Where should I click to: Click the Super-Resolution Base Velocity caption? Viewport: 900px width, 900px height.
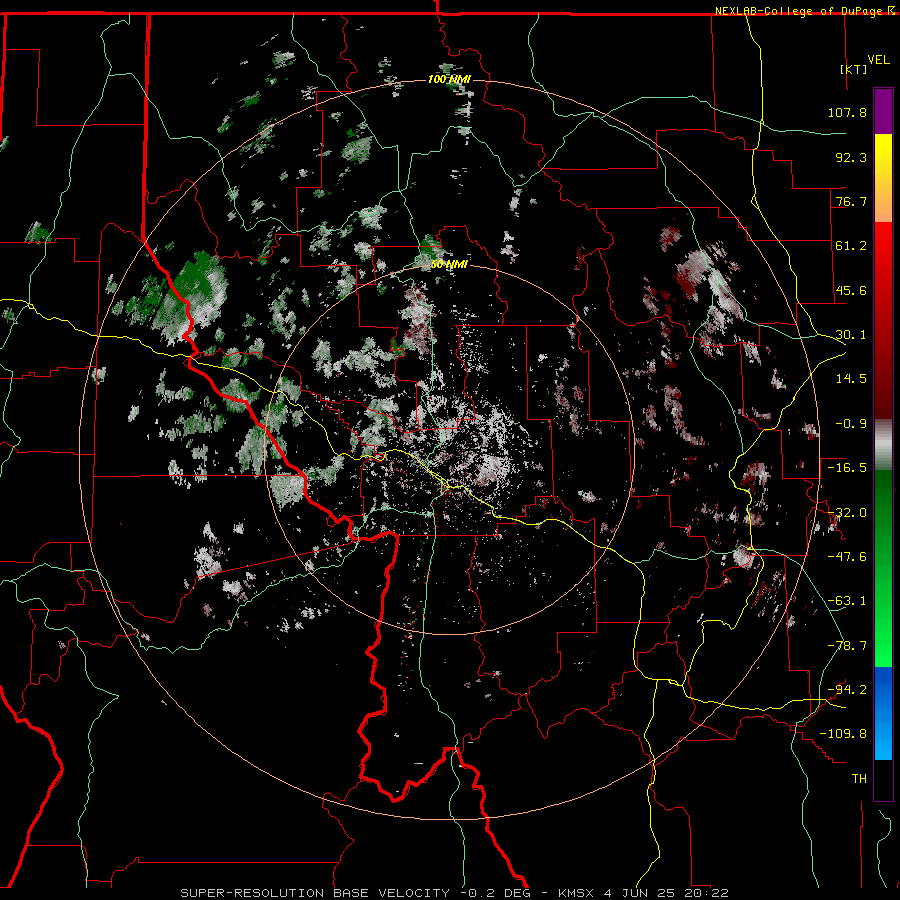click(454, 893)
